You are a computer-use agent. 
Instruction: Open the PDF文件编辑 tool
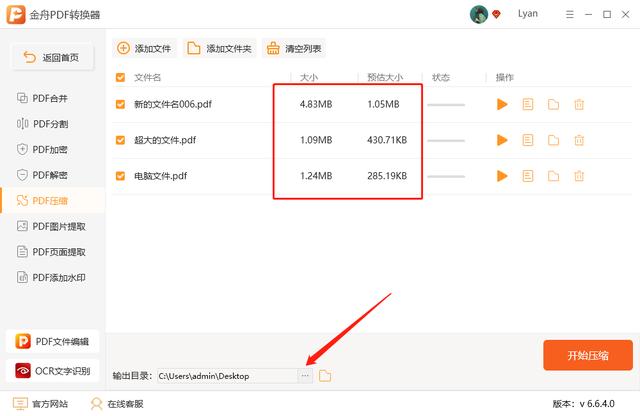53,341
